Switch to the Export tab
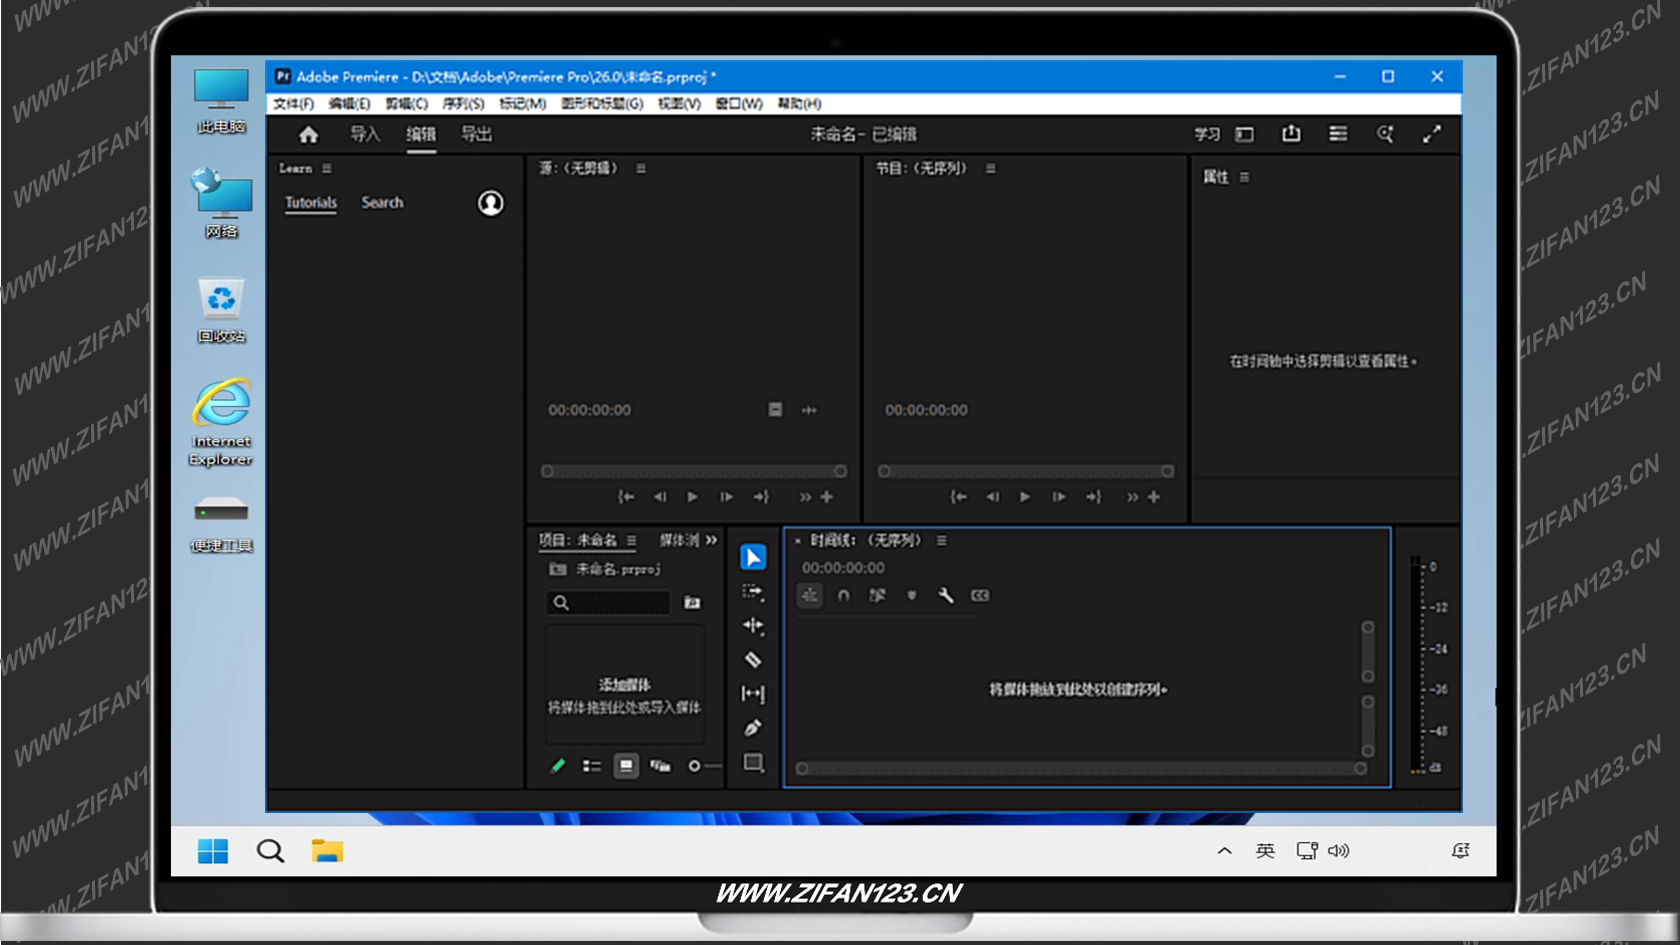Image resolution: width=1680 pixels, height=945 pixels. [476, 134]
